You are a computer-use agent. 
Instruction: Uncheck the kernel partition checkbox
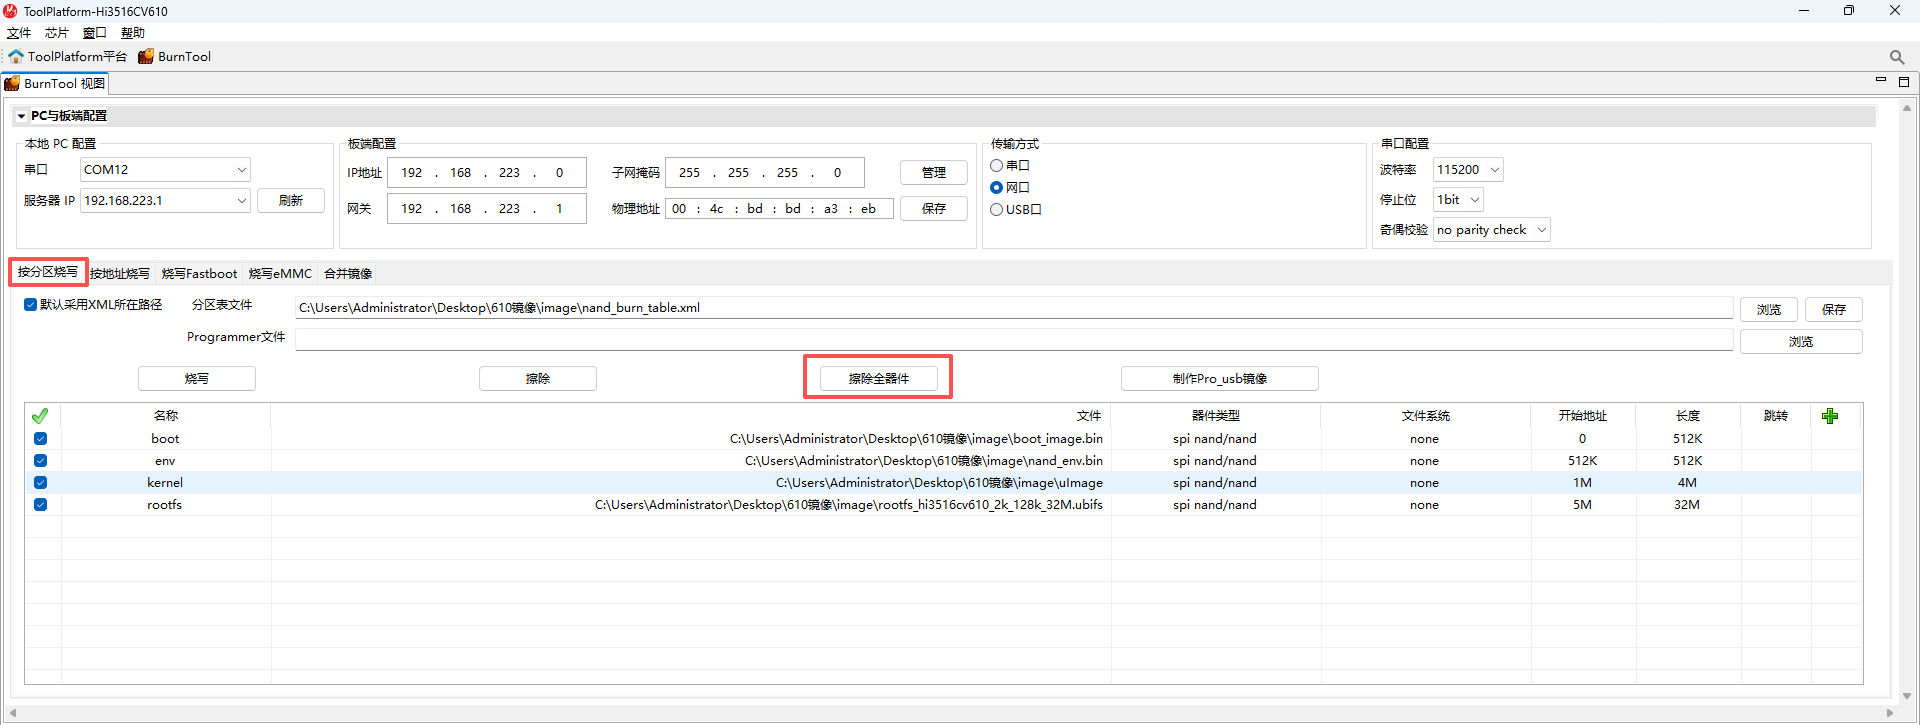(40, 483)
